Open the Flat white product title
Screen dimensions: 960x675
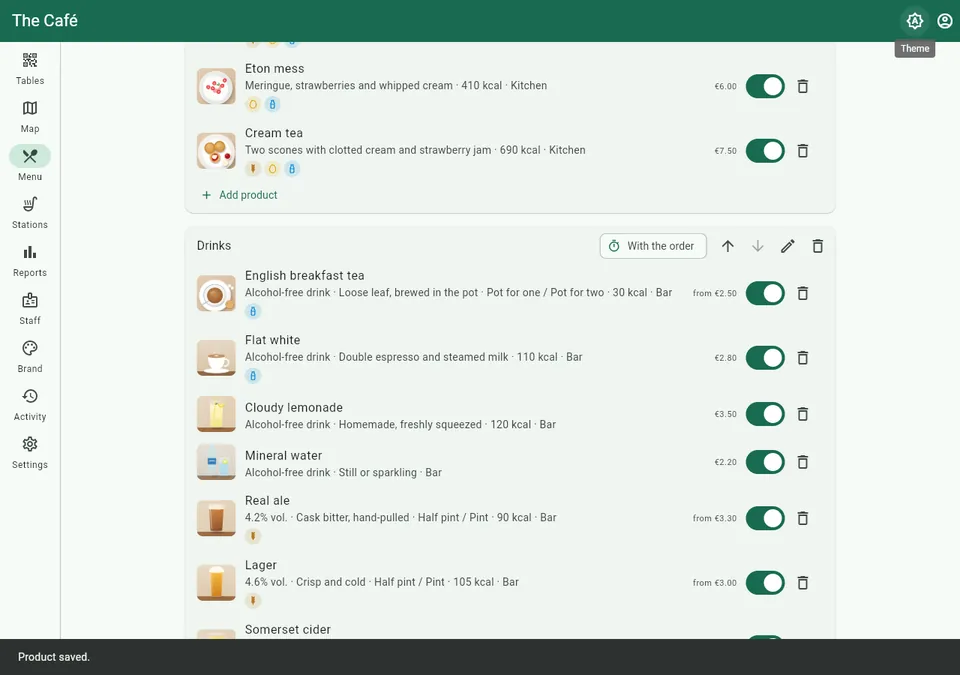tap(272, 340)
